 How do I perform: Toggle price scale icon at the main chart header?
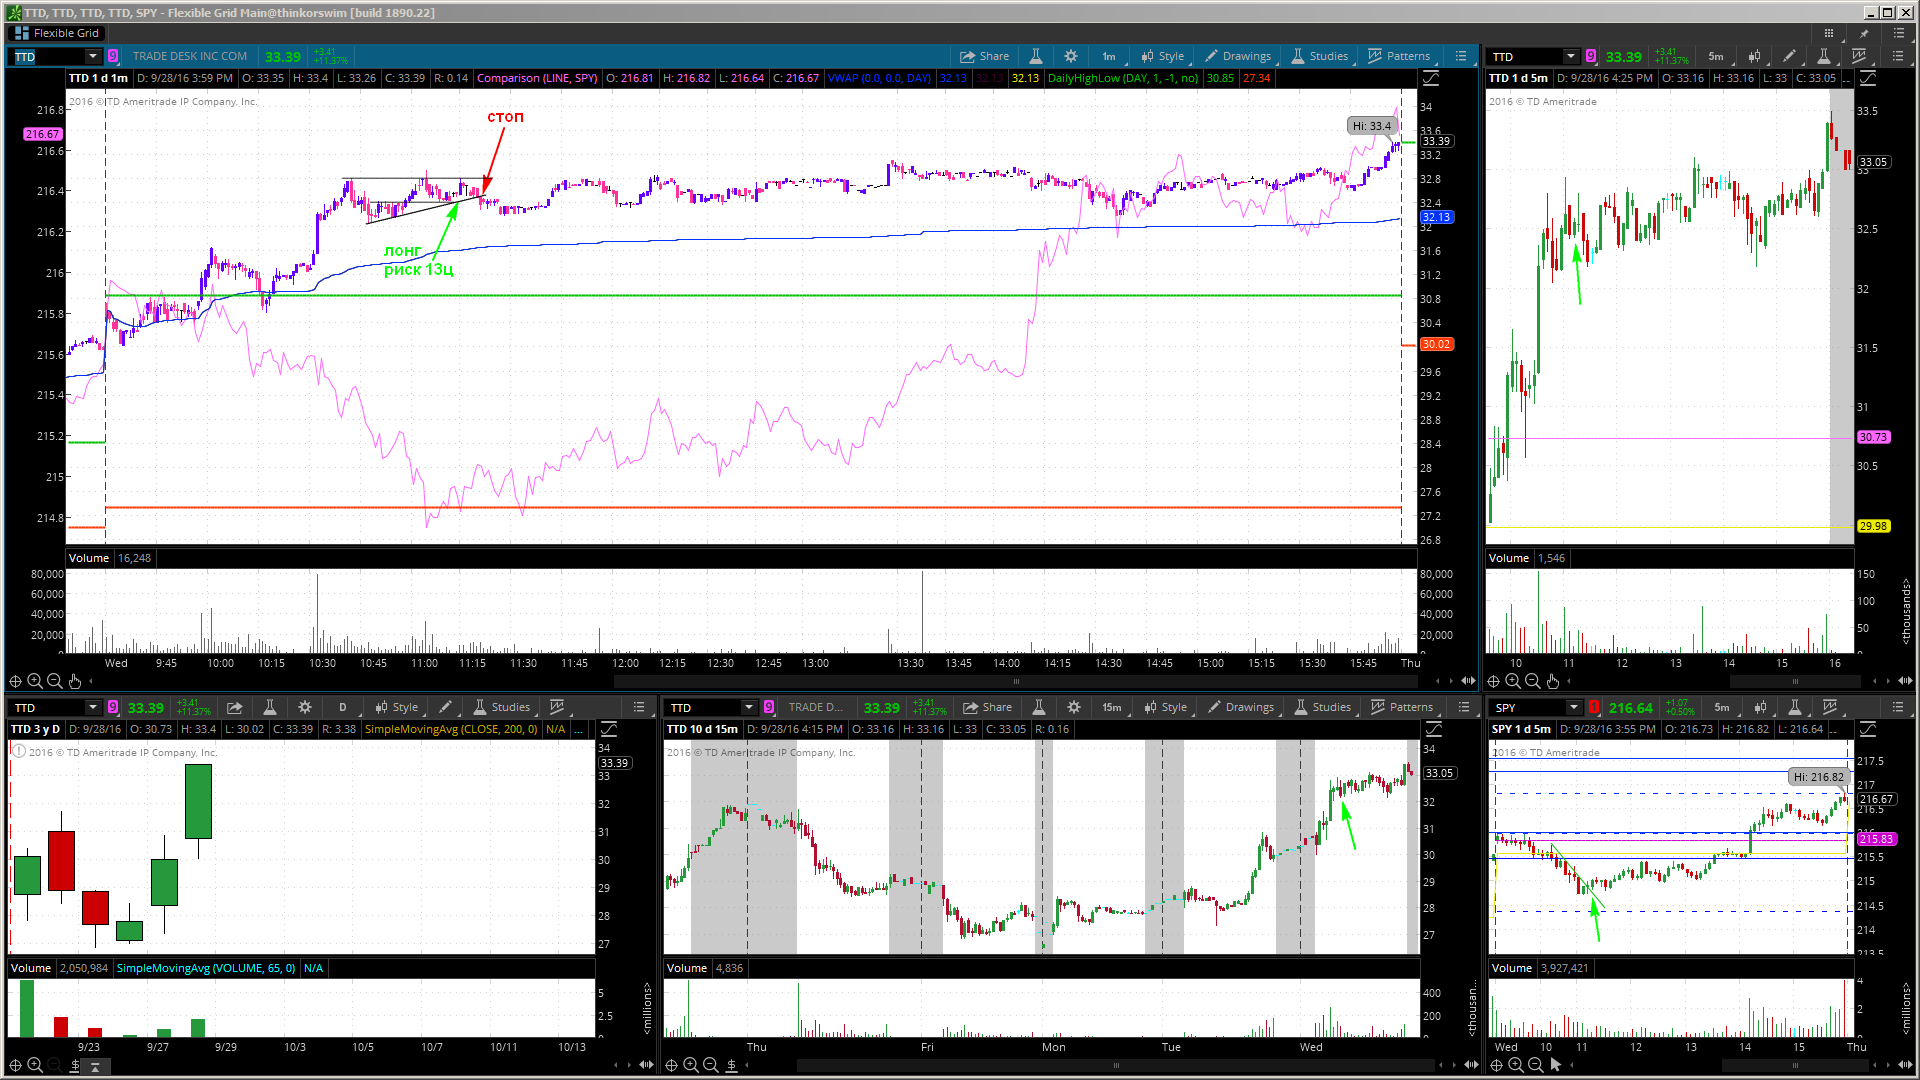(x=1431, y=78)
